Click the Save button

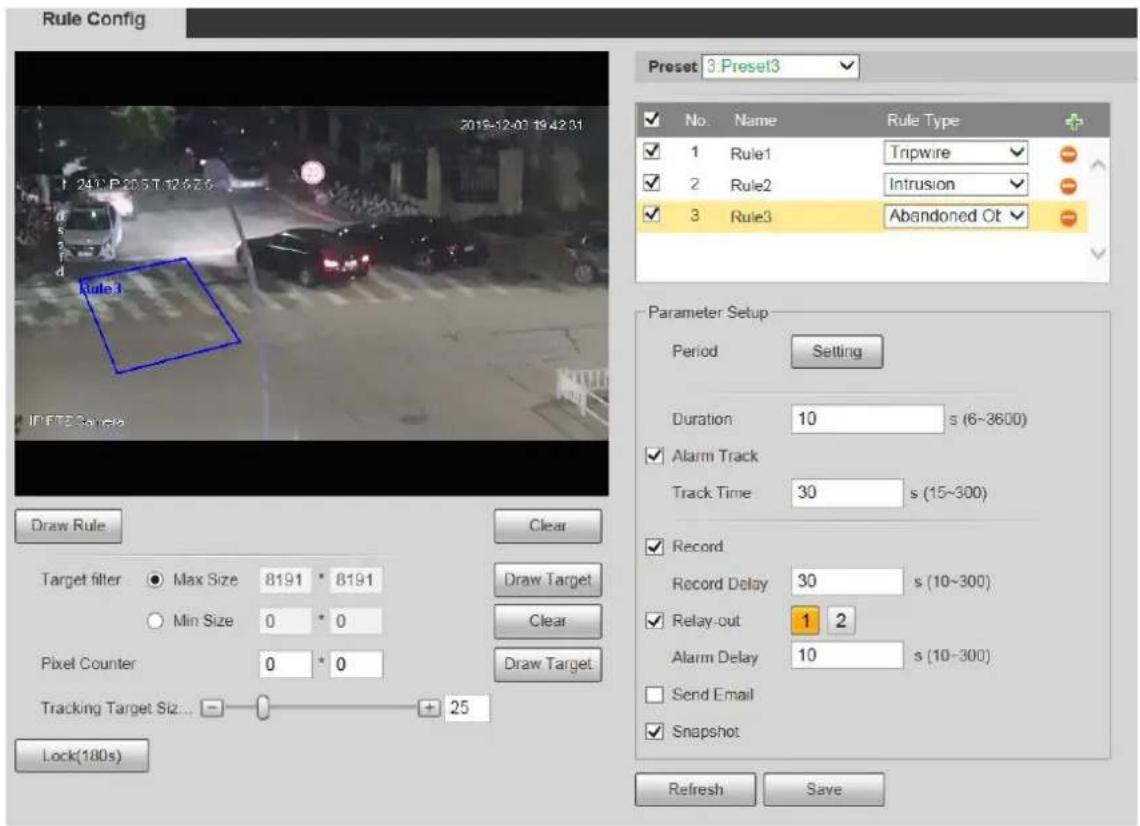point(824,789)
